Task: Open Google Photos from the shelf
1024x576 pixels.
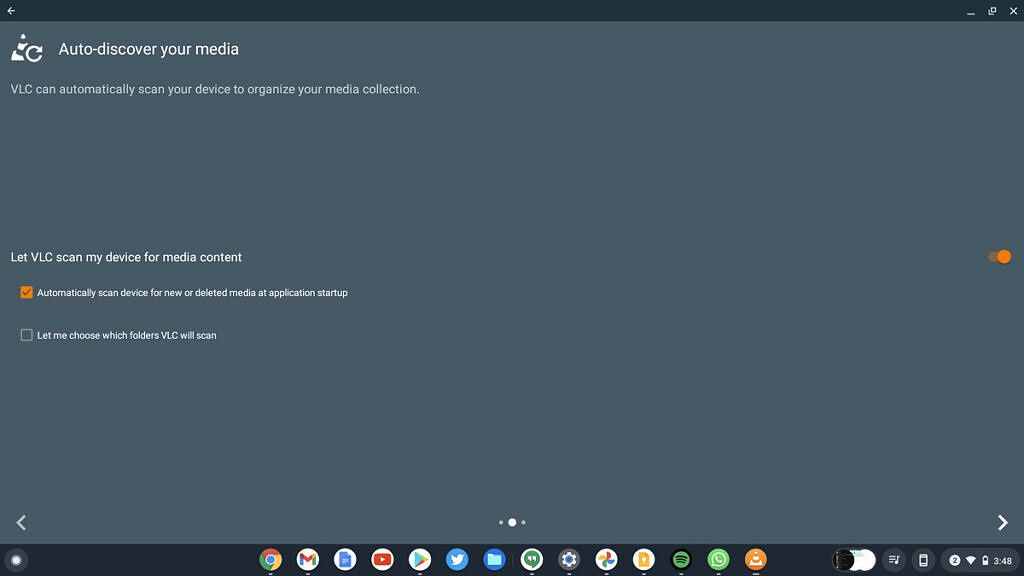Action: coord(606,560)
